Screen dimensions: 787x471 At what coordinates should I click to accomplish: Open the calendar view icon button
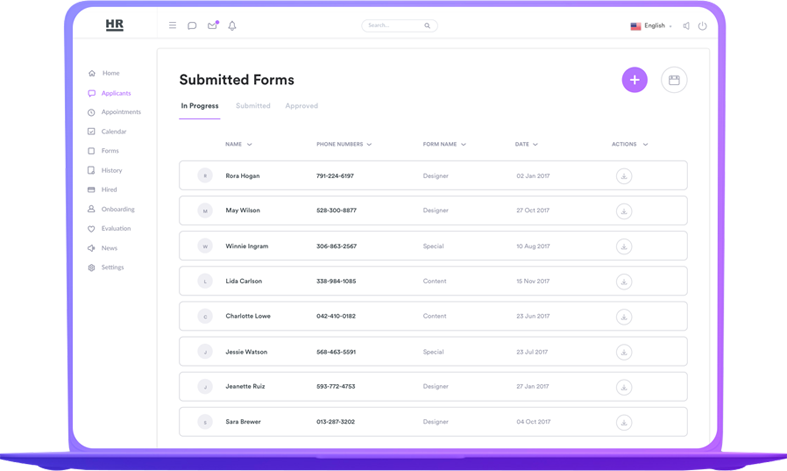(674, 80)
